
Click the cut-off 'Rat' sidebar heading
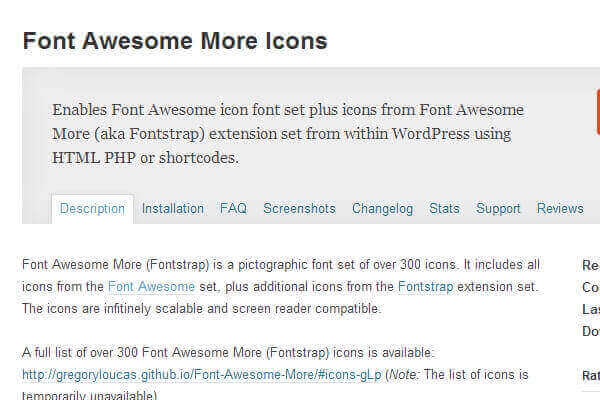click(x=591, y=376)
